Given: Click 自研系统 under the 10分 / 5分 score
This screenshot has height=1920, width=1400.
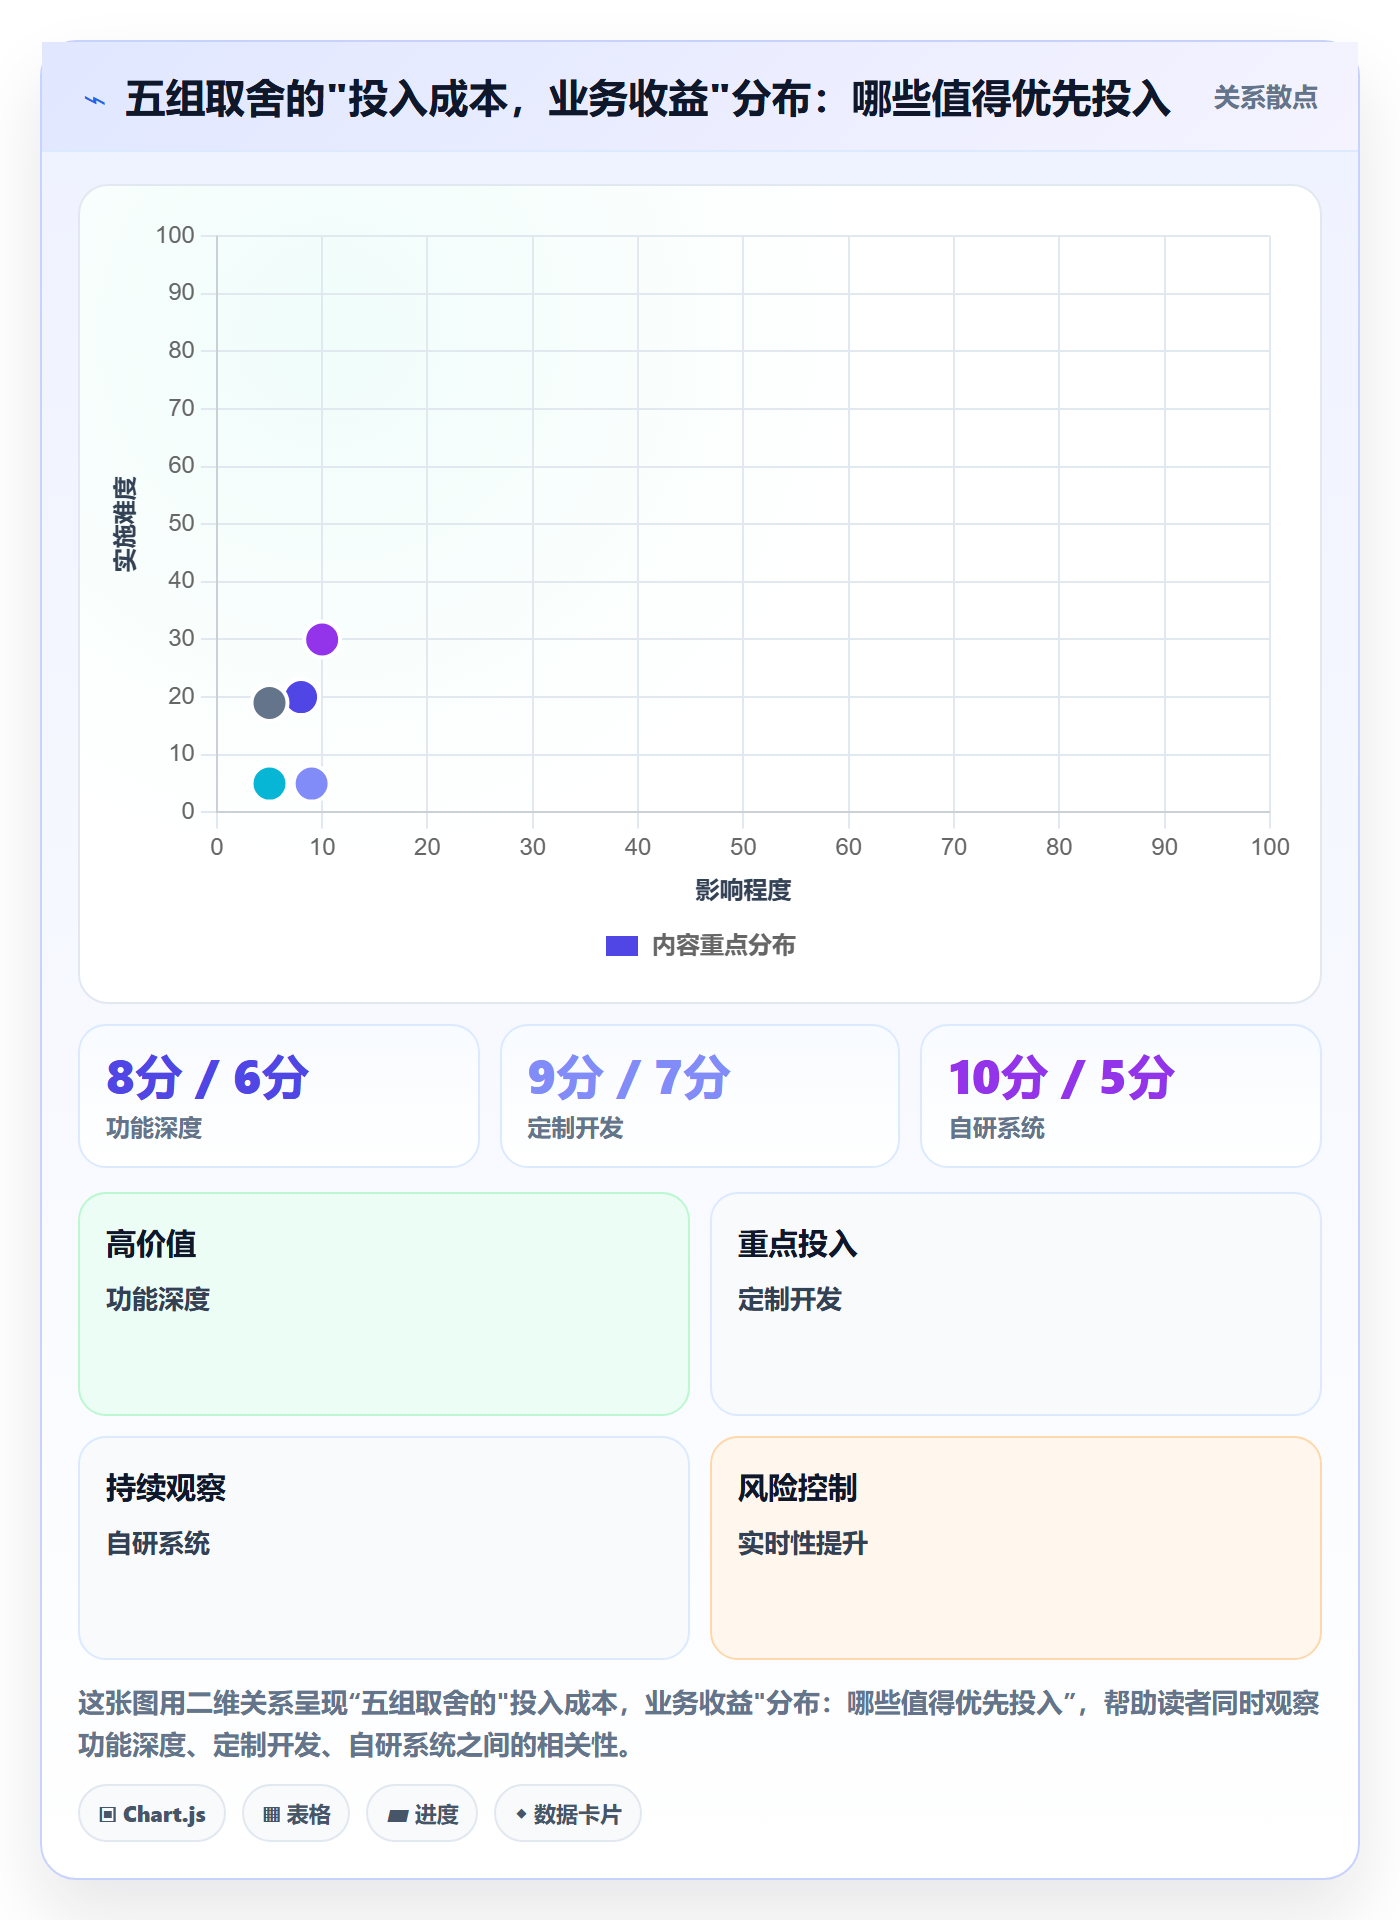Looking at the screenshot, I should pyautogui.click(x=997, y=1128).
